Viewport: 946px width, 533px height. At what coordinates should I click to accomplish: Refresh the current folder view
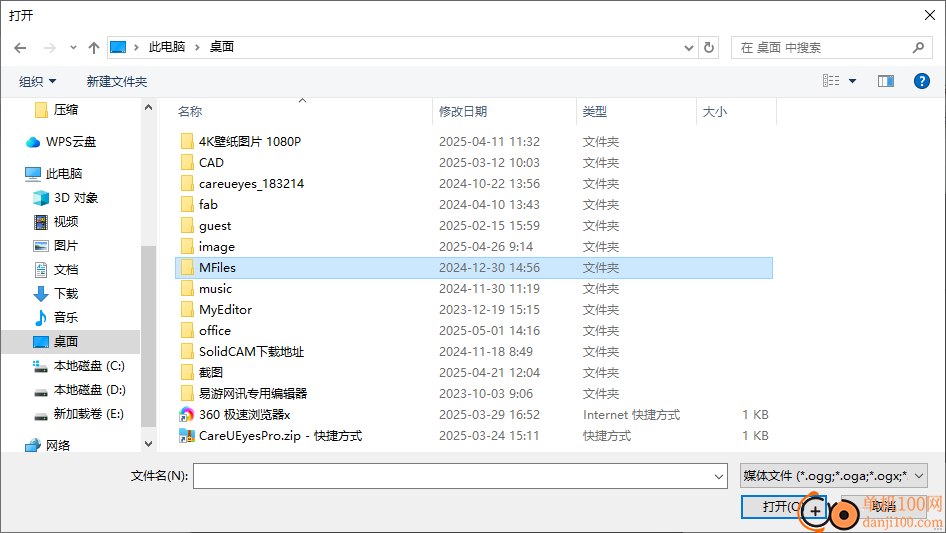click(709, 47)
